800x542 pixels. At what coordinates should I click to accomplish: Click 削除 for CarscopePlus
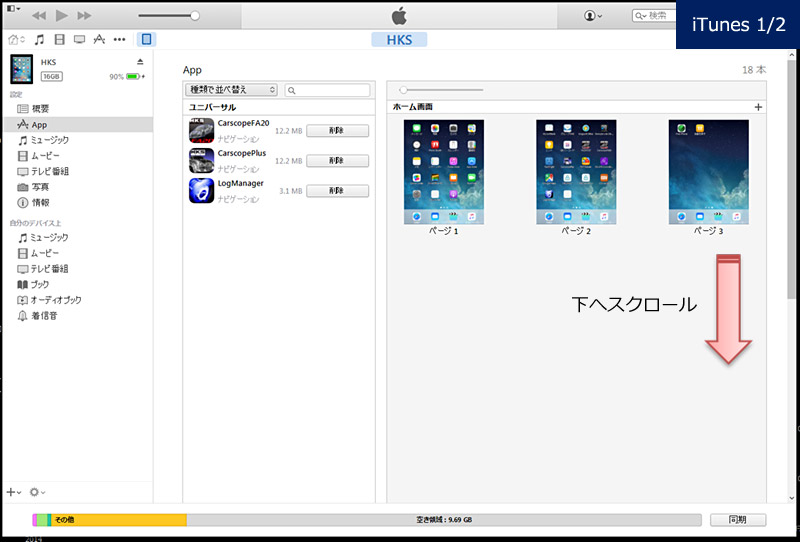pyautogui.click(x=337, y=161)
